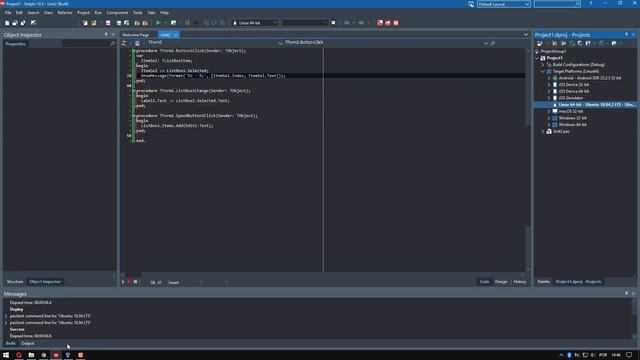Click the search icon in the editor navigation bar
This screenshot has width=640, height=360.
coord(493,43)
